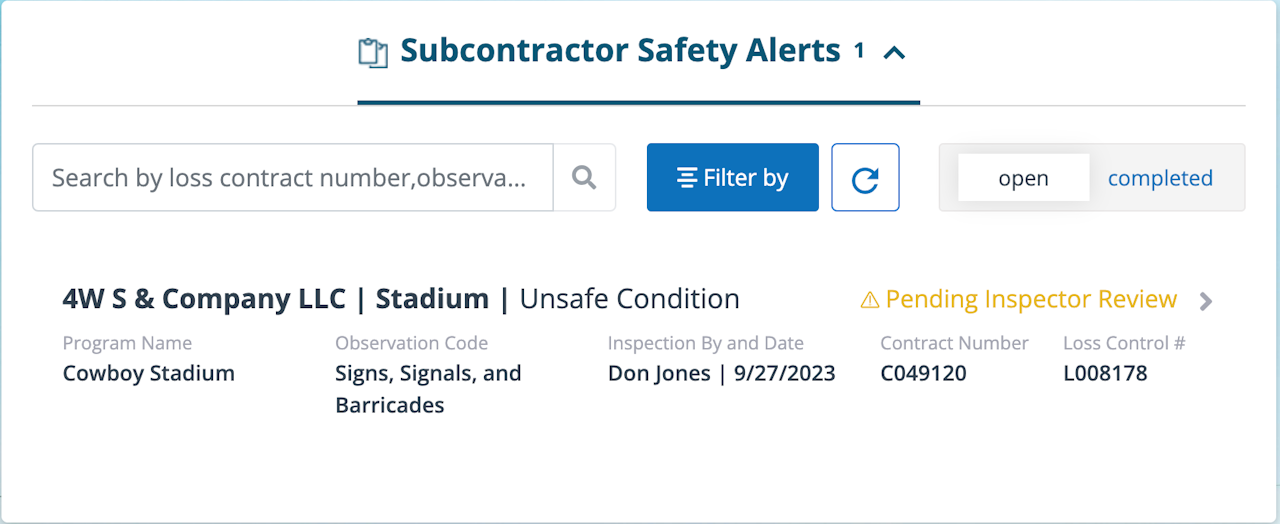Switch the status toggle to open
Viewport: 1280px width, 524px height.
click(x=1023, y=178)
